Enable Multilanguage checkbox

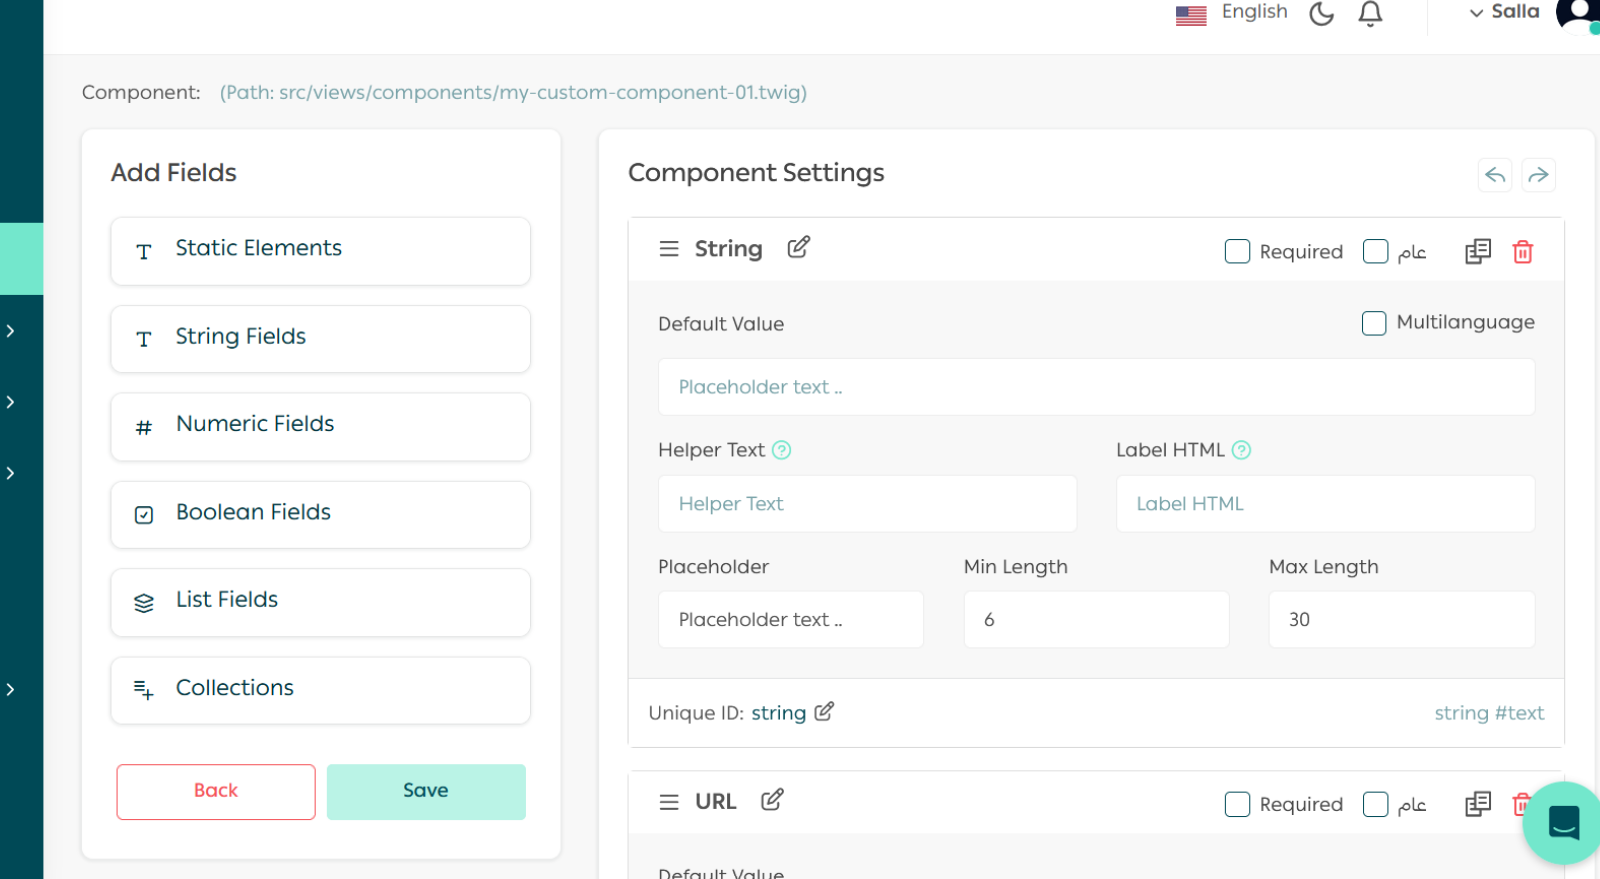point(1374,323)
